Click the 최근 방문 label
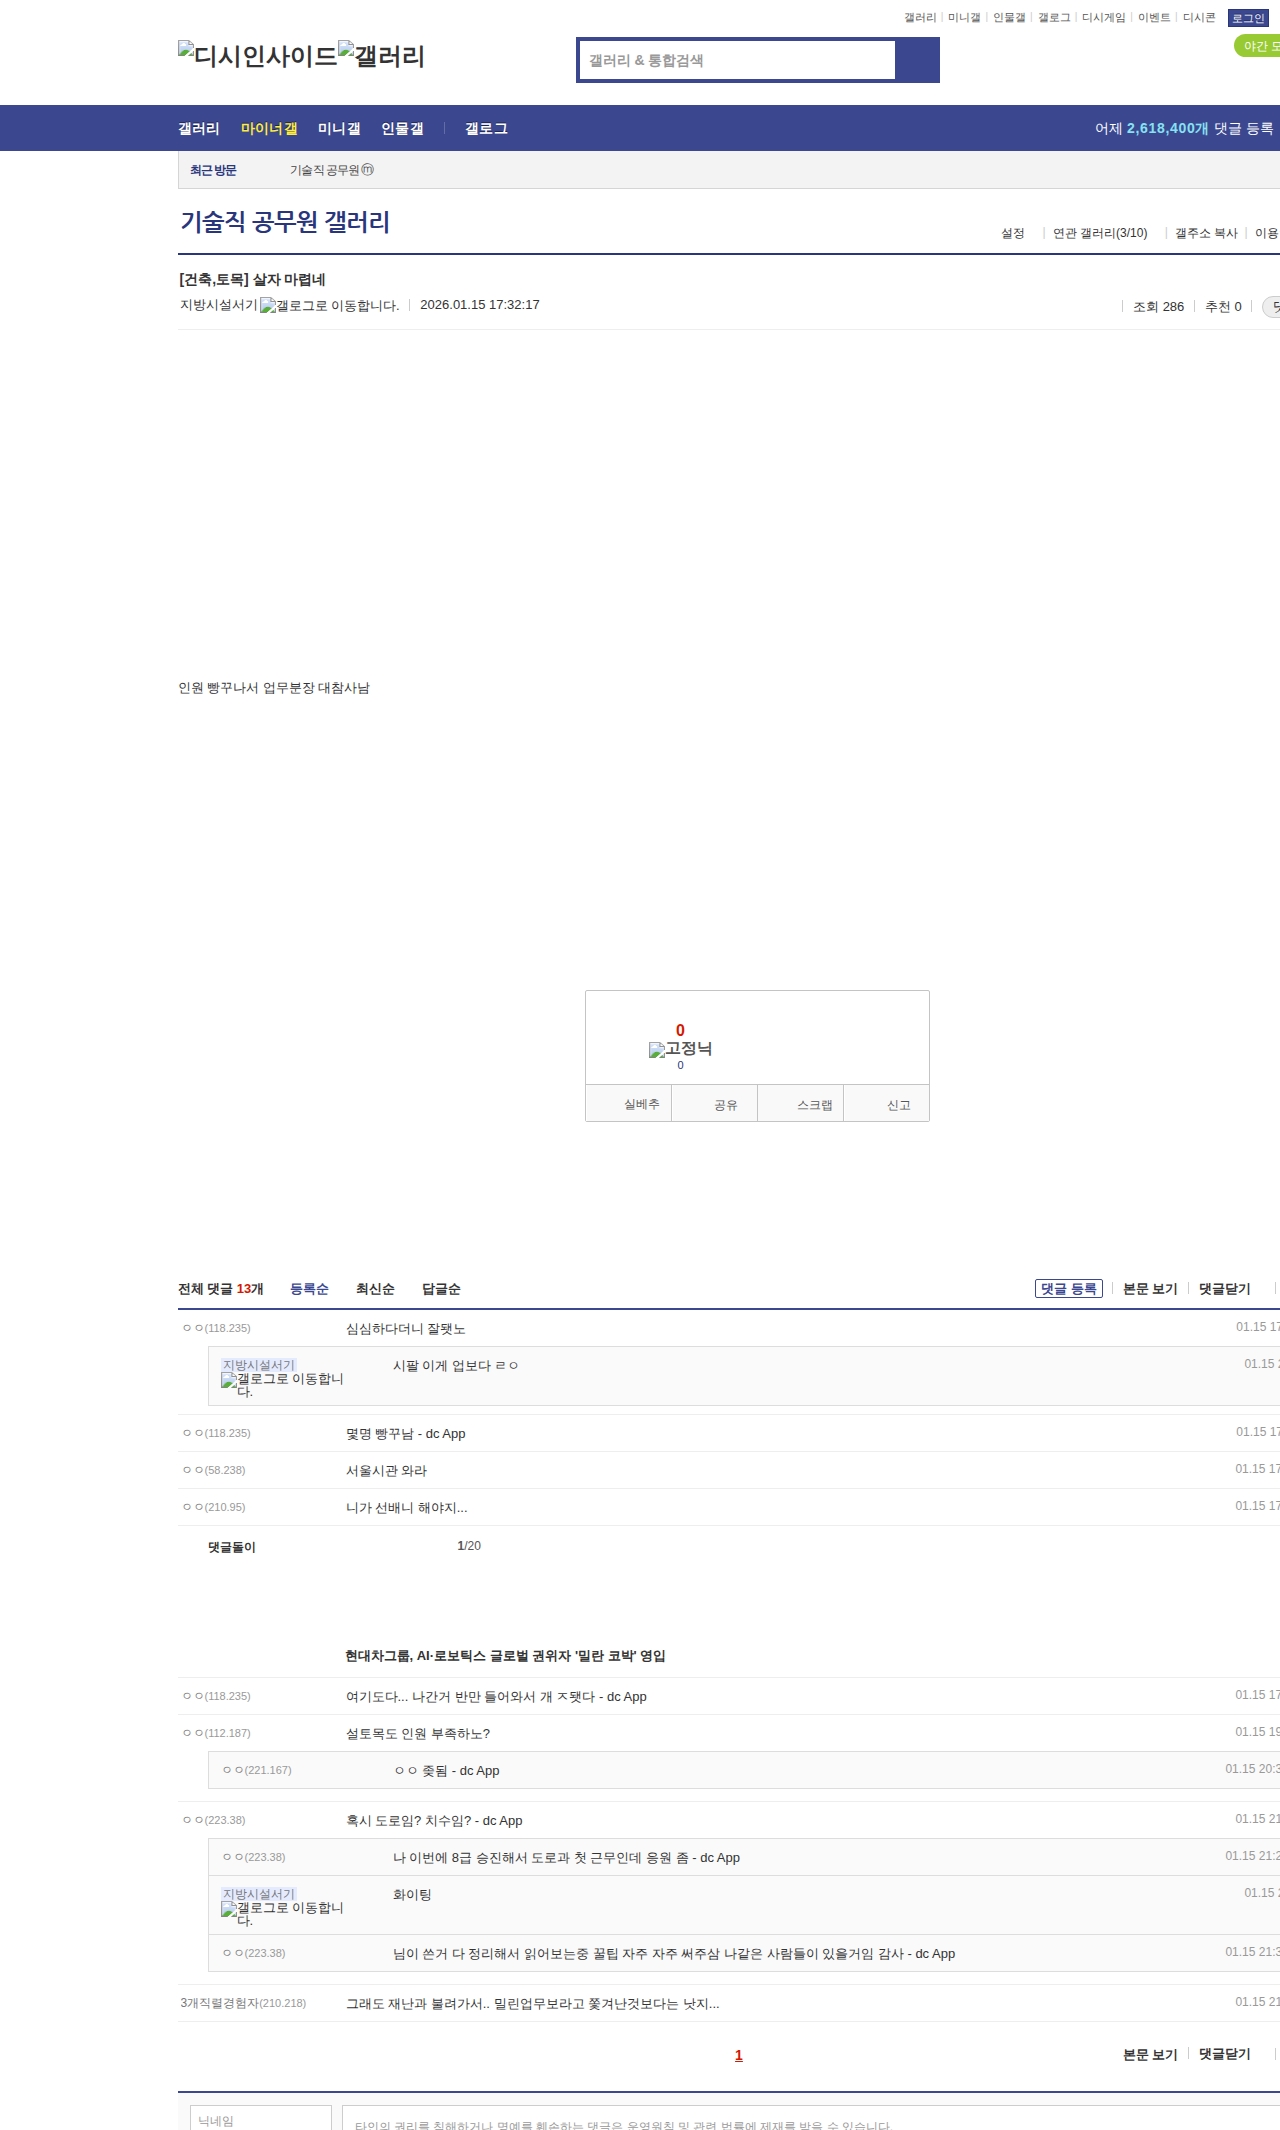The height and width of the screenshot is (2130, 1280). pos(213,171)
